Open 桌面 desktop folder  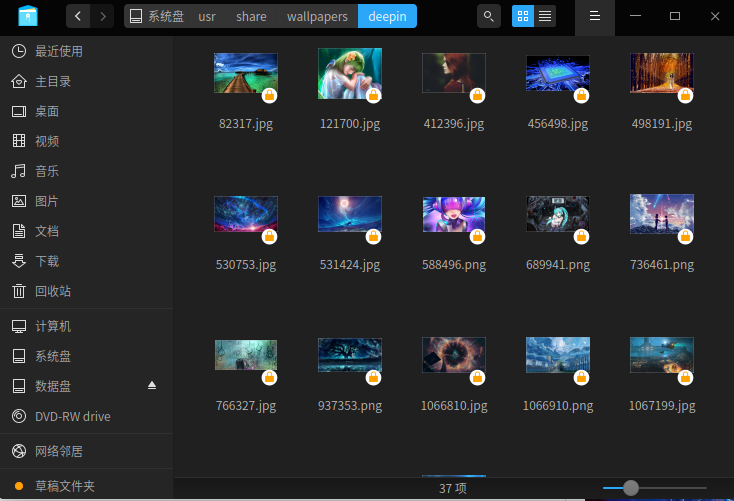tap(87, 111)
